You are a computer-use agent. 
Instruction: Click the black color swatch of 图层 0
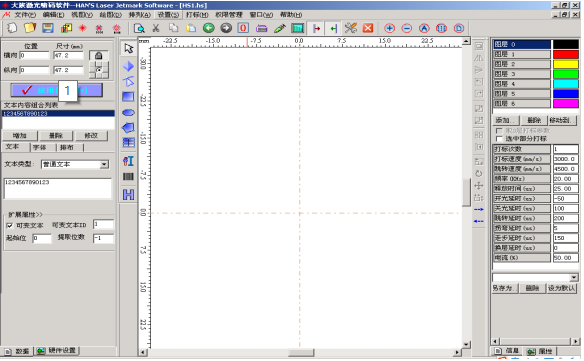(x=565, y=44)
